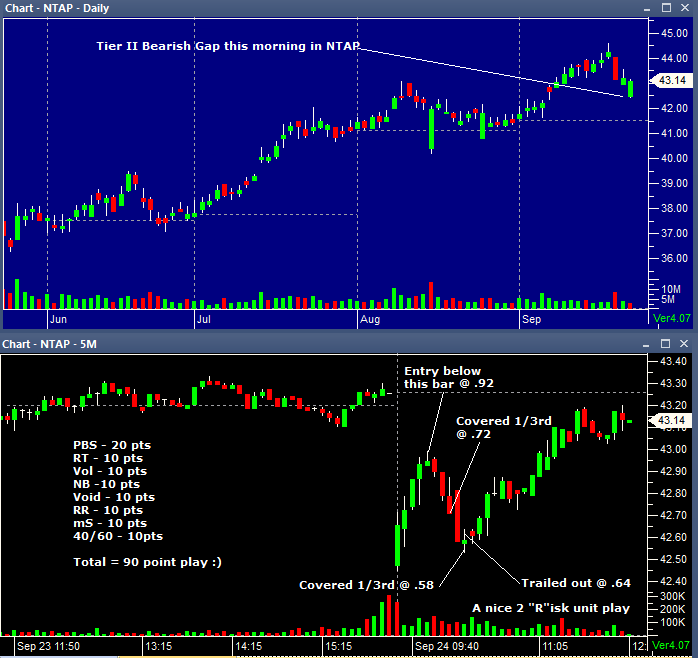This screenshot has height=658, width=698.
Task: Click the 41.00 price axis label
Action: (x=674, y=133)
